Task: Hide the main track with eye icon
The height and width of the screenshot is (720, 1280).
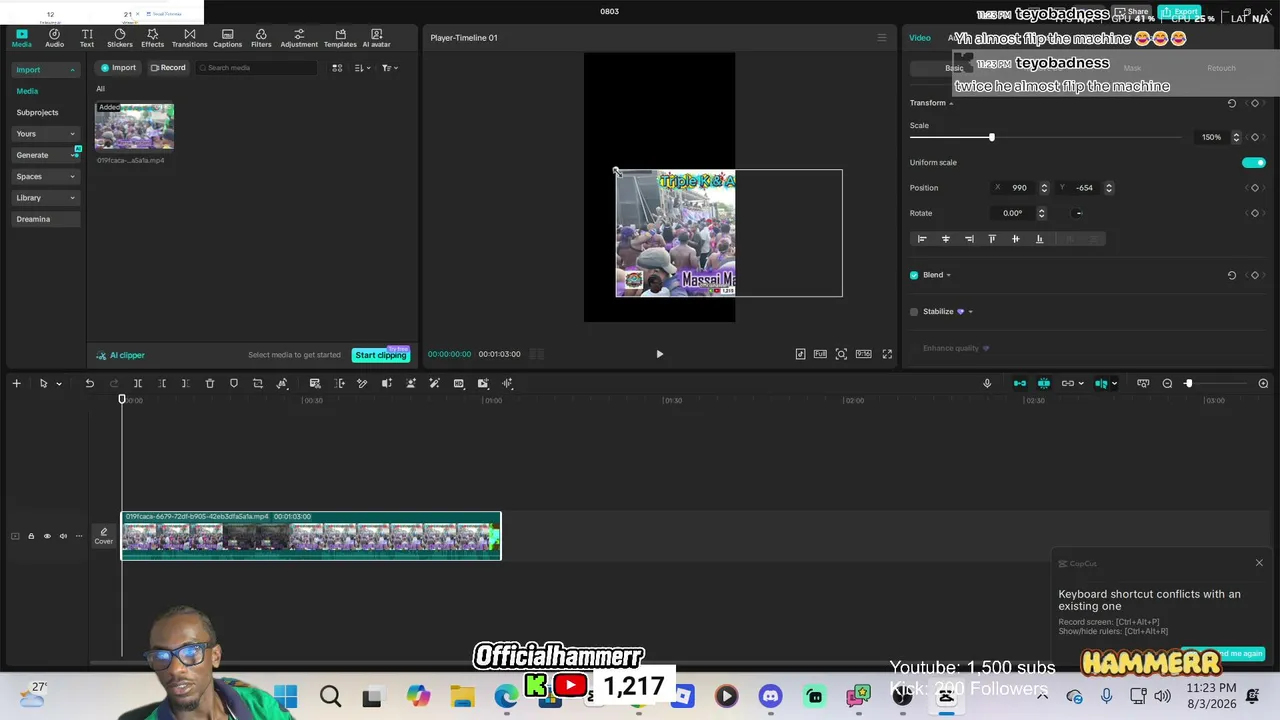Action: [x=47, y=536]
